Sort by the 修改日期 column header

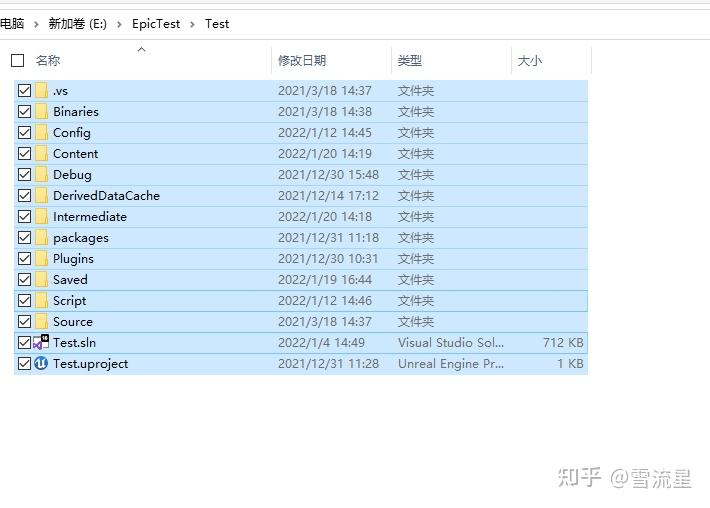pos(302,60)
